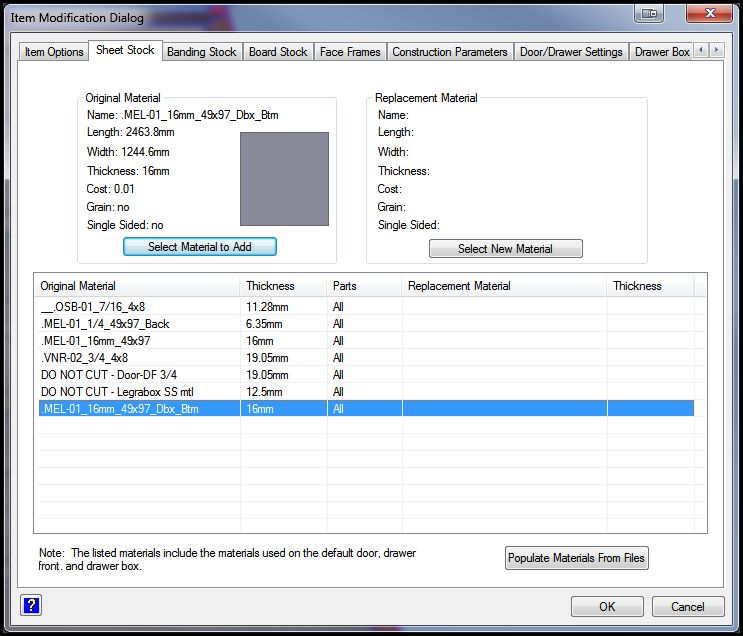Switch to the Banding Stock tab
The height and width of the screenshot is (636, 743).
(201, 52)
